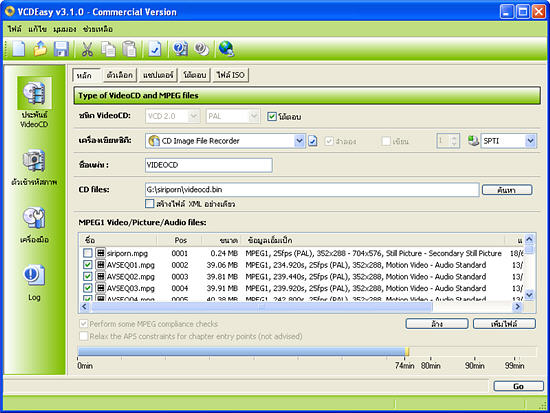Click the size column header (ขนาด)

pos(222,240)
